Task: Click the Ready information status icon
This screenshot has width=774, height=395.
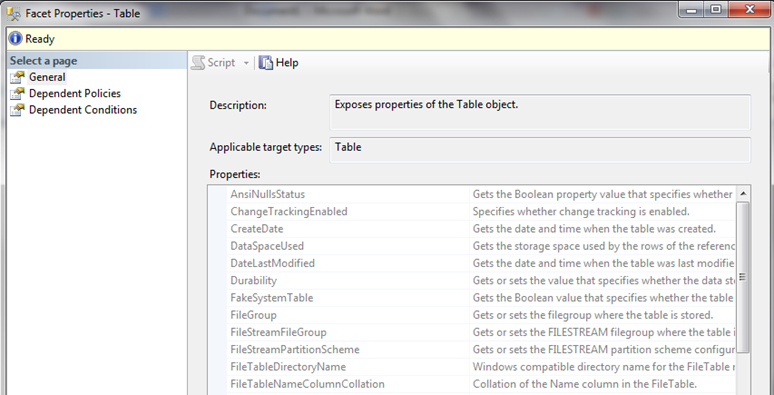Action: click(x=15, y=39)
